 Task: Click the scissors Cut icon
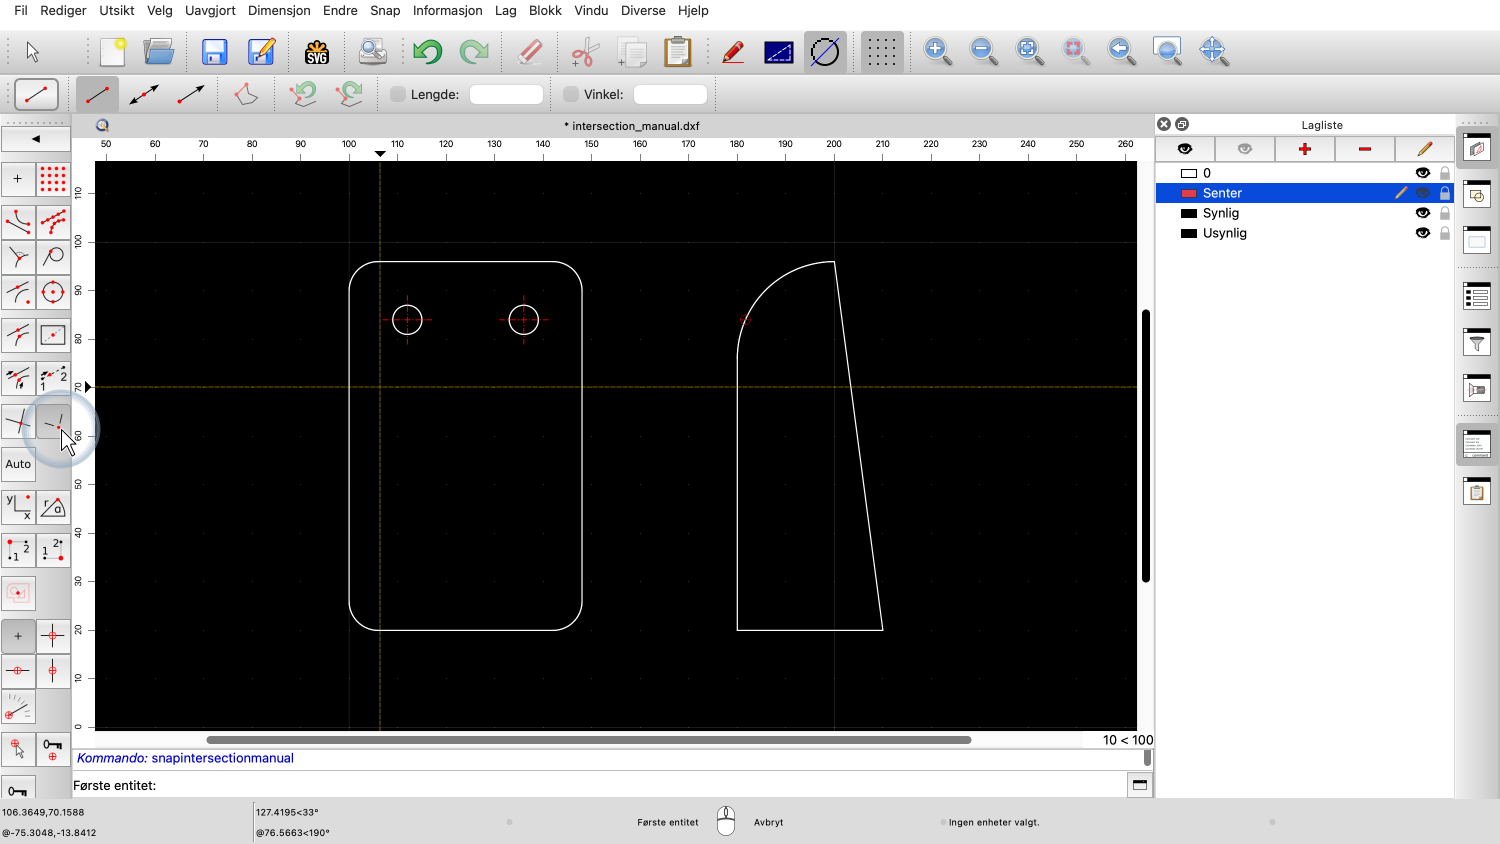pos(585,51)
